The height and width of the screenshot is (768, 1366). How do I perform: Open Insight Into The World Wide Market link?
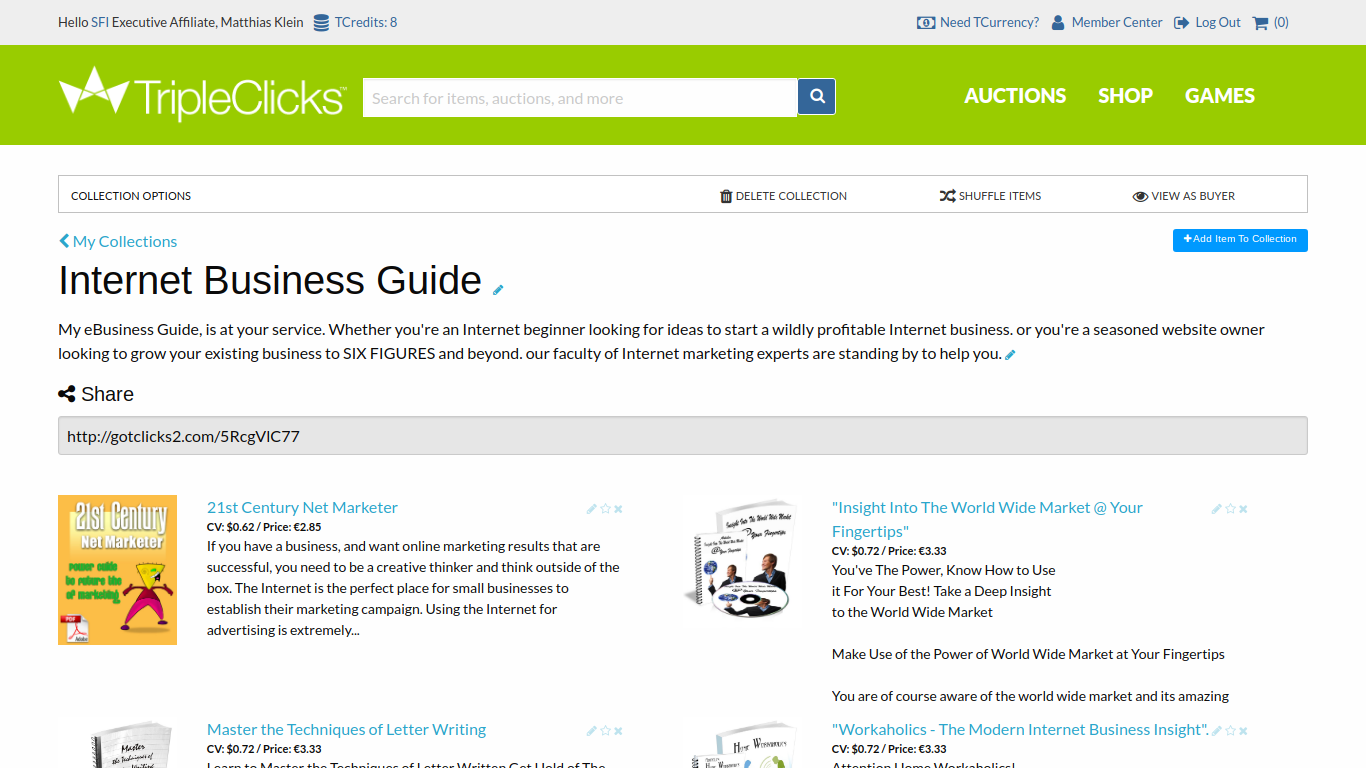pos(987,519)
